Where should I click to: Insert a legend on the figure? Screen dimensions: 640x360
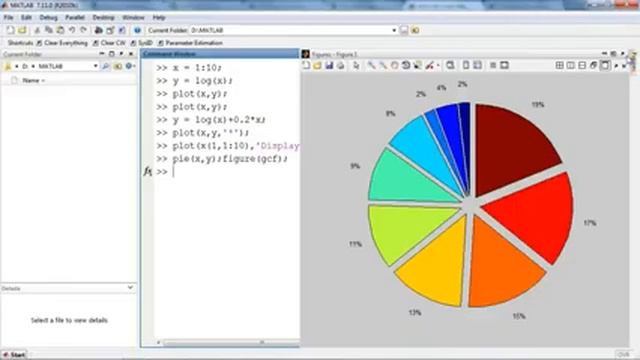477,65
